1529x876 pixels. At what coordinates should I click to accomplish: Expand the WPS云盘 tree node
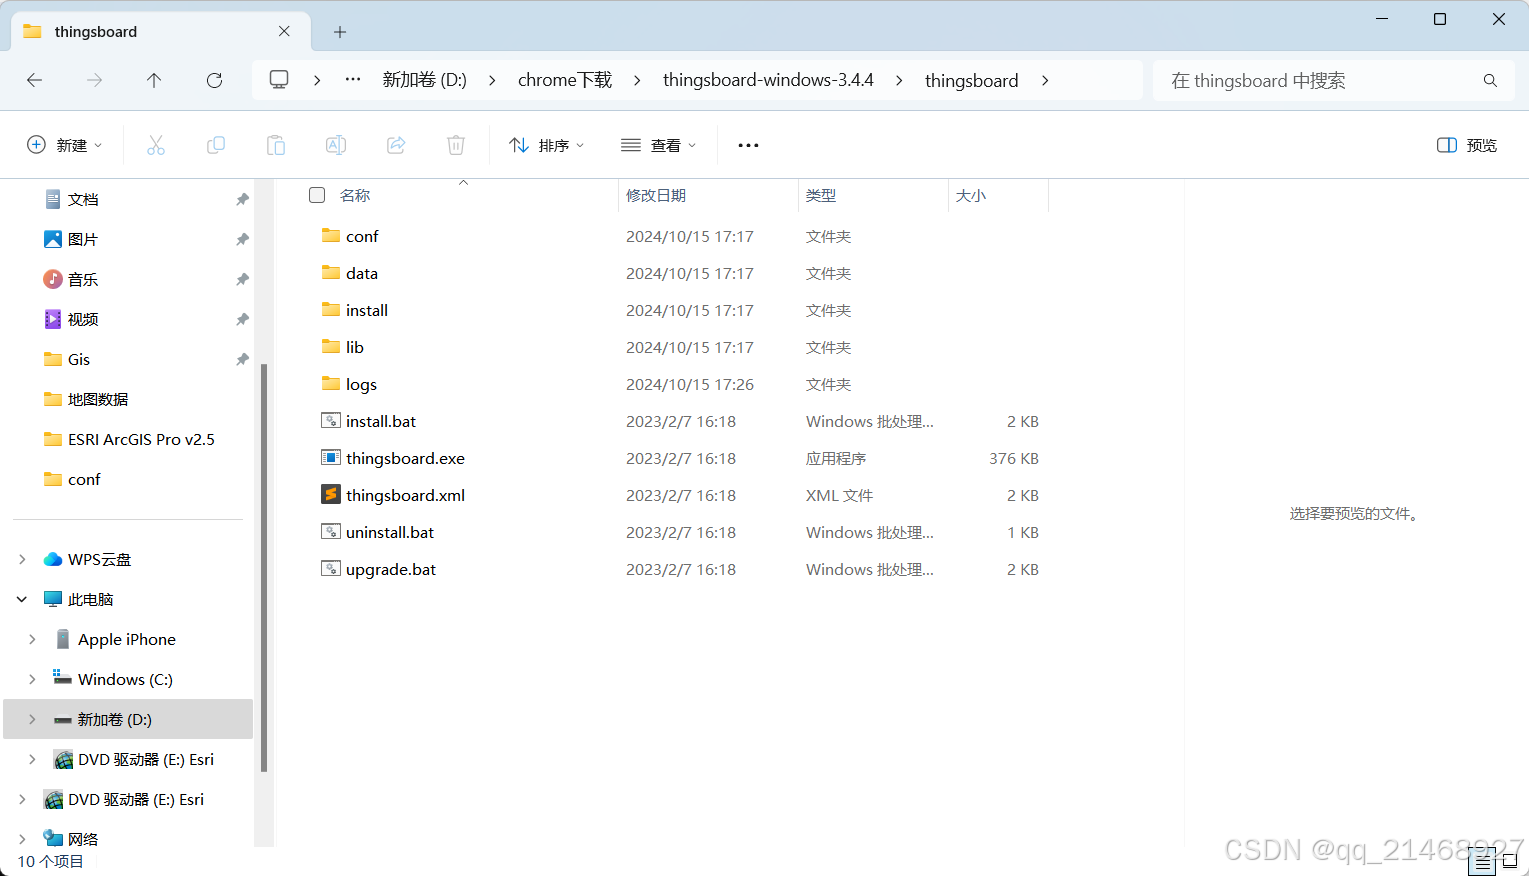point(22,559)
